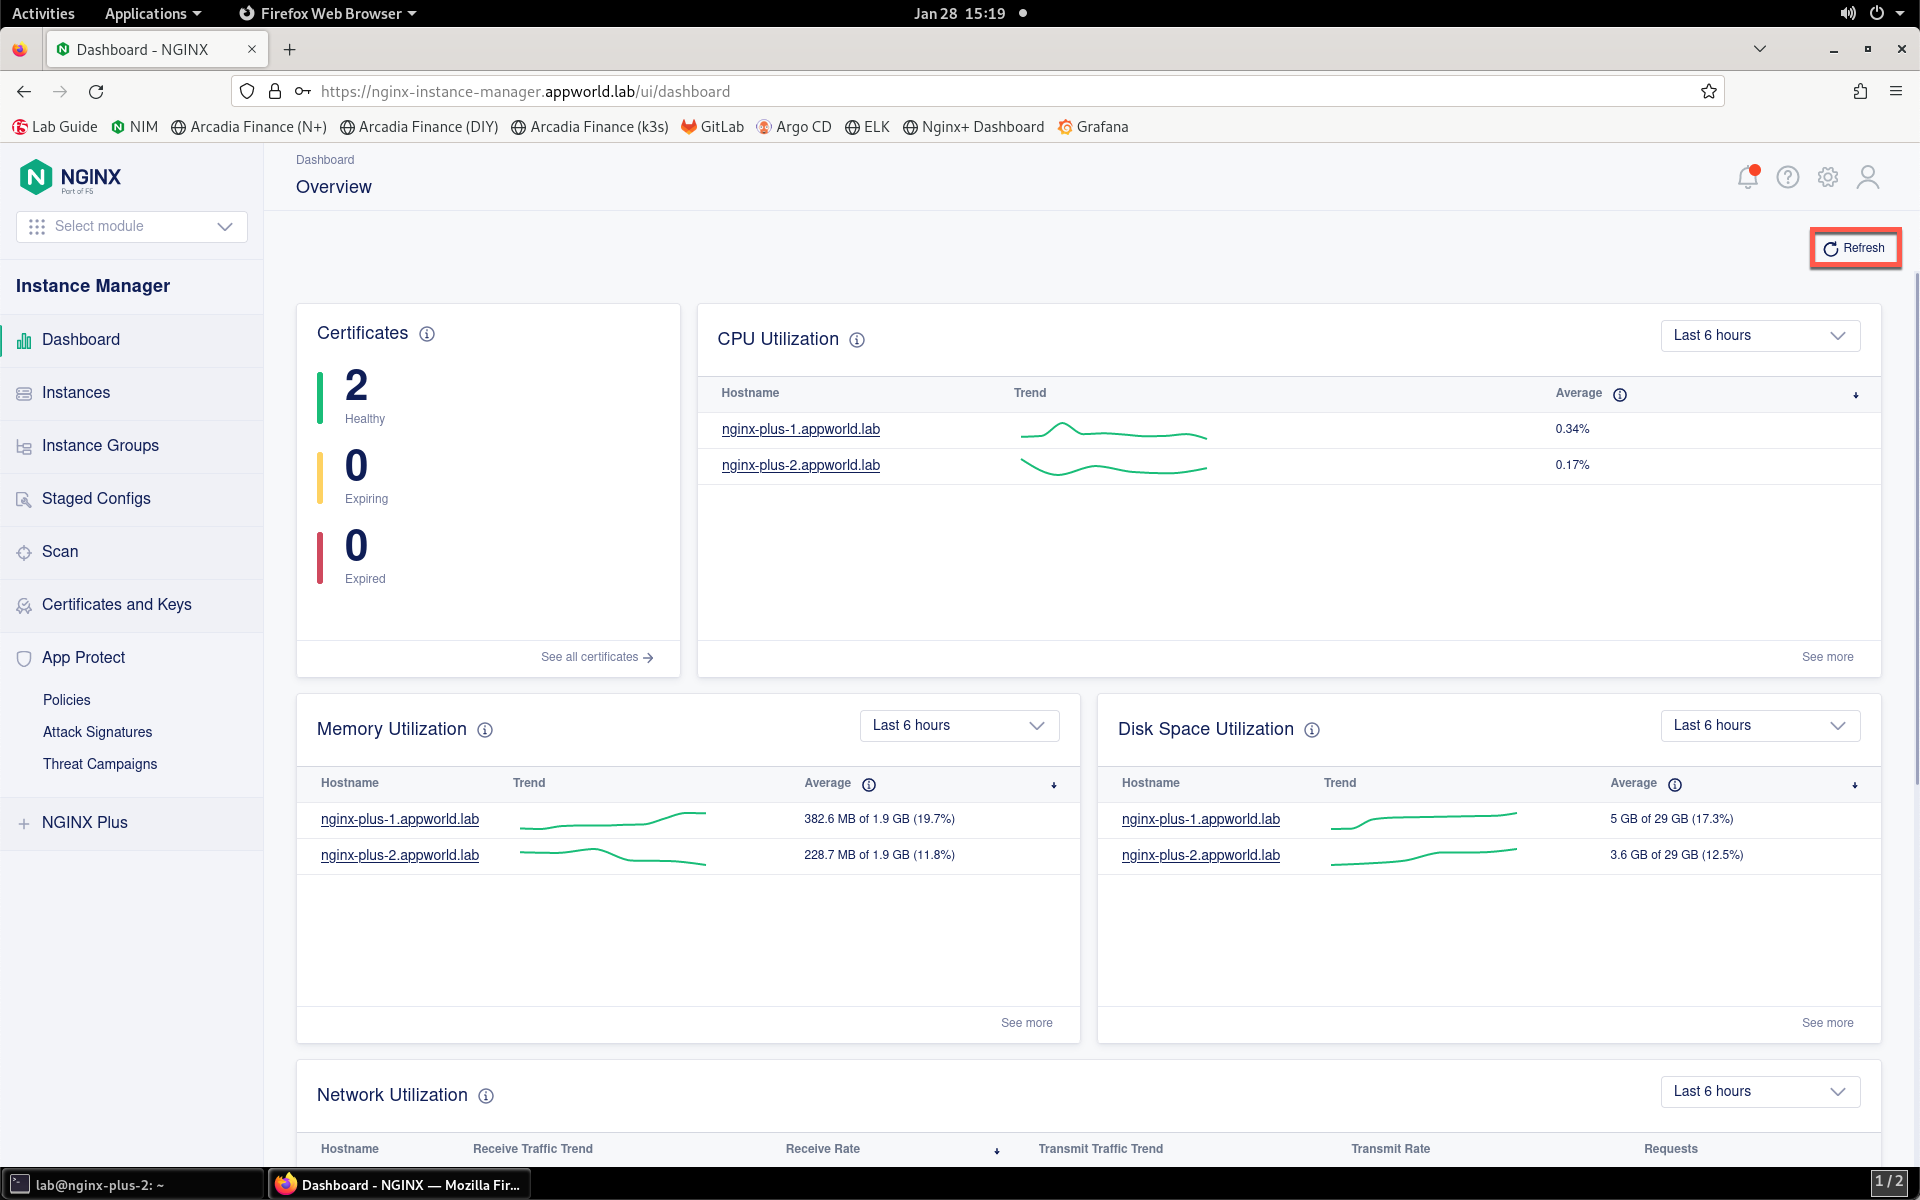Bookmark this page with the star icon

(x=1709, y=91)
